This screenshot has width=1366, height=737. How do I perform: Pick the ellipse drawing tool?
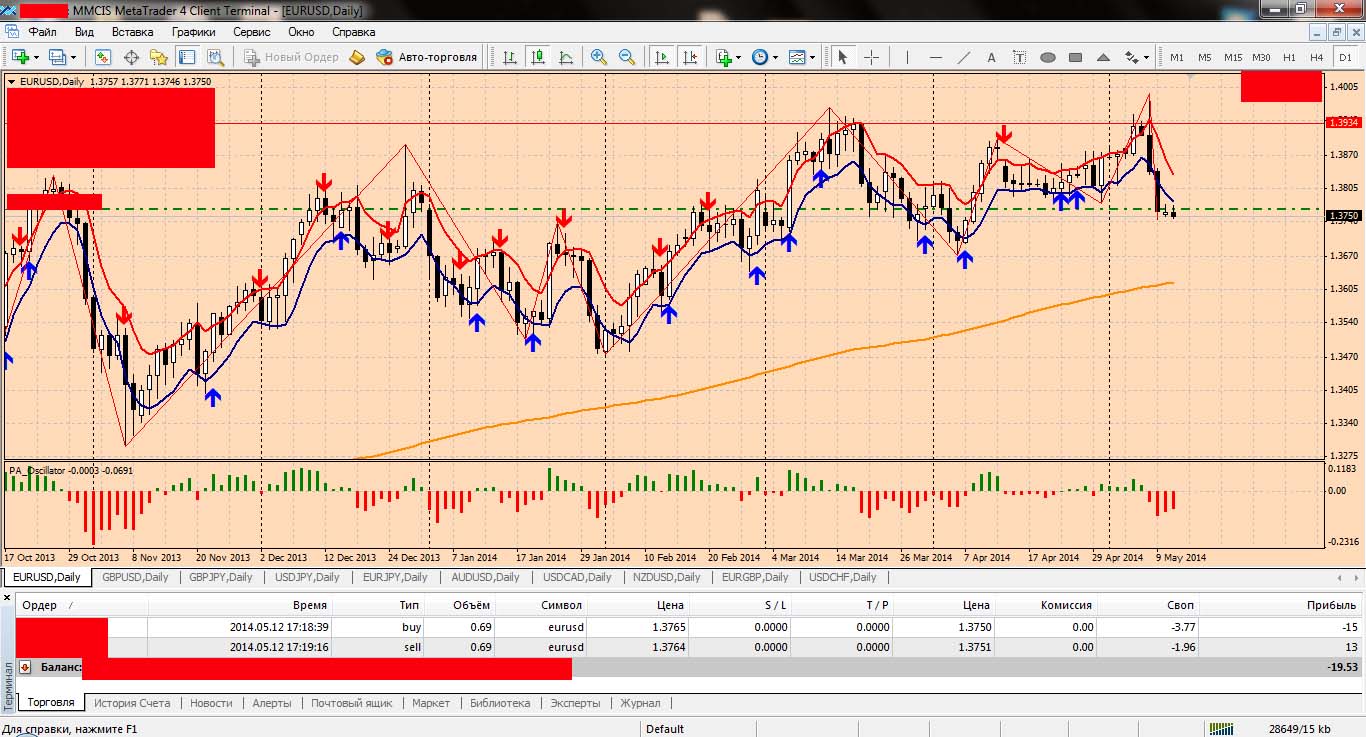(1048, 57)
